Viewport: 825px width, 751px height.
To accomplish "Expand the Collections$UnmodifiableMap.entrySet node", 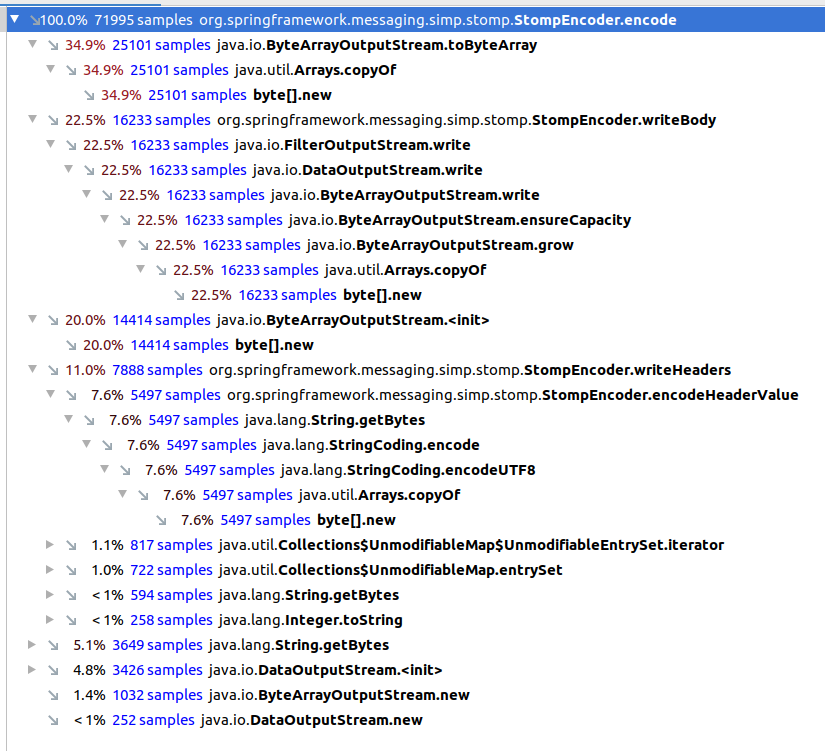I will 50,570.
